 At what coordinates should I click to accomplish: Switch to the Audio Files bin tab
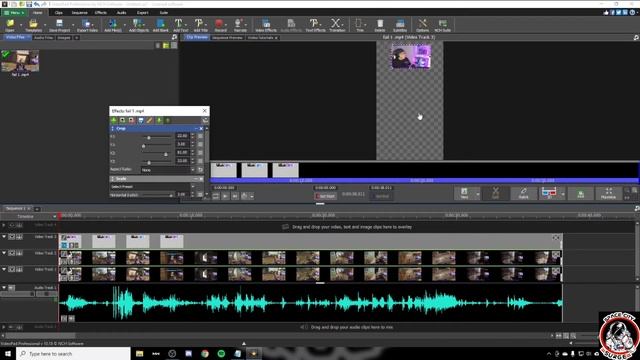coord(43,38)
